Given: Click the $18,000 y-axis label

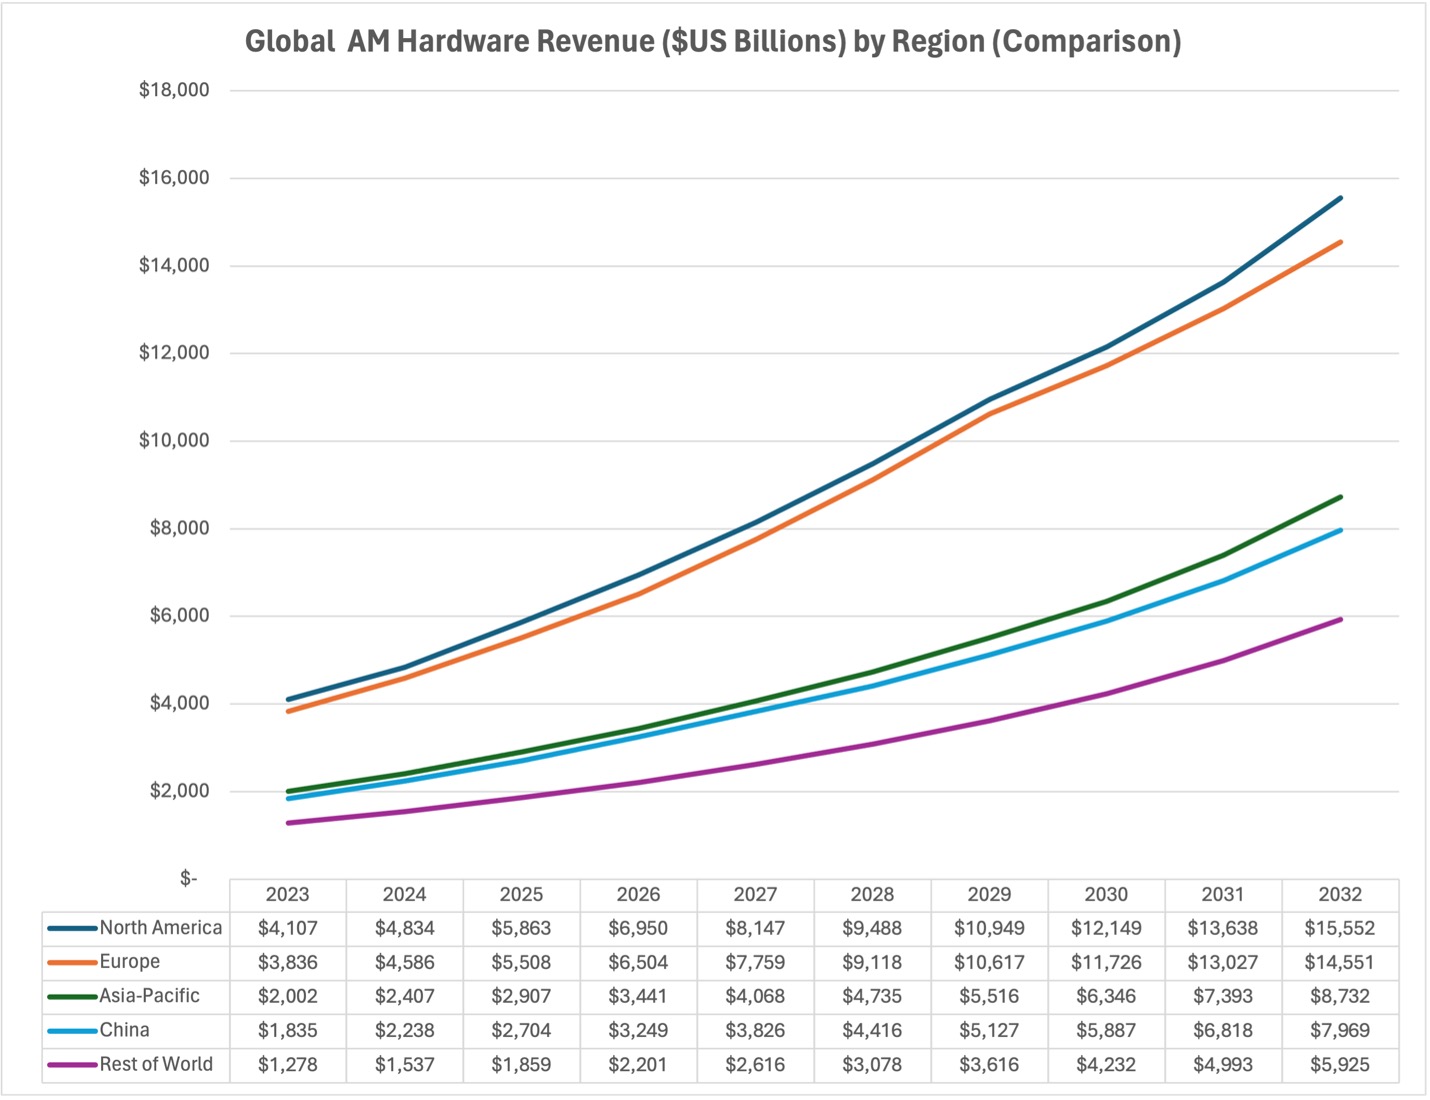Looking at the screenshot, I should pos(174,90).
